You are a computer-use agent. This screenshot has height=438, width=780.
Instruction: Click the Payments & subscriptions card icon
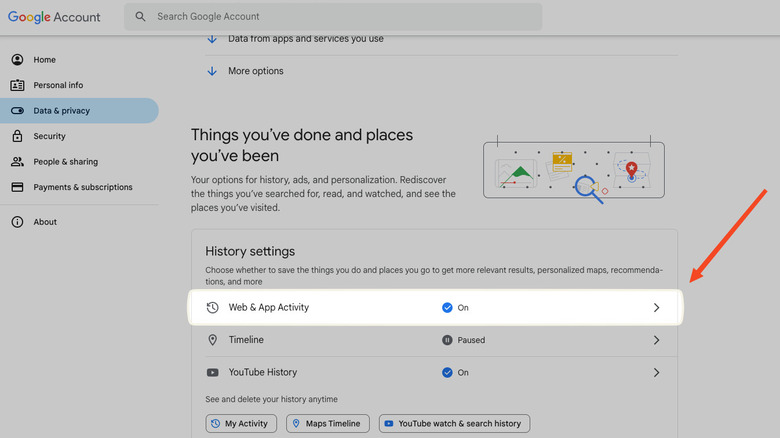pos(17,187)
